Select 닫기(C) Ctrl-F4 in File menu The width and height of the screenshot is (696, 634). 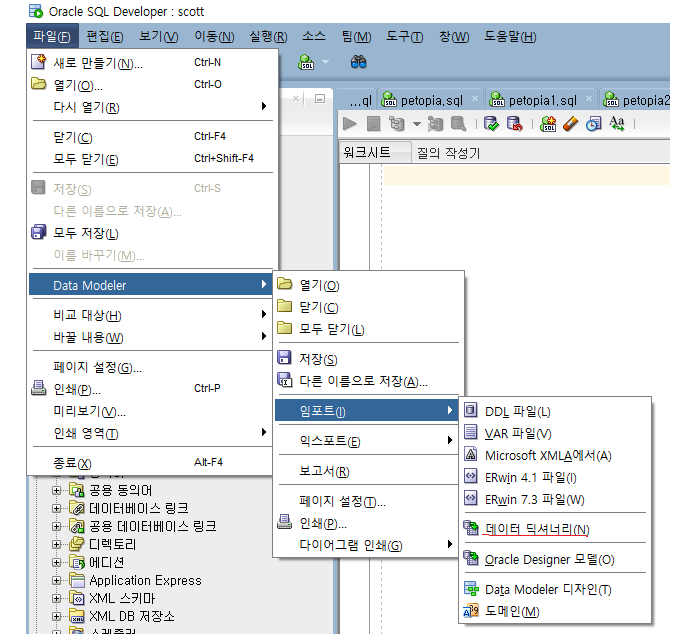[x=152, y=137]
